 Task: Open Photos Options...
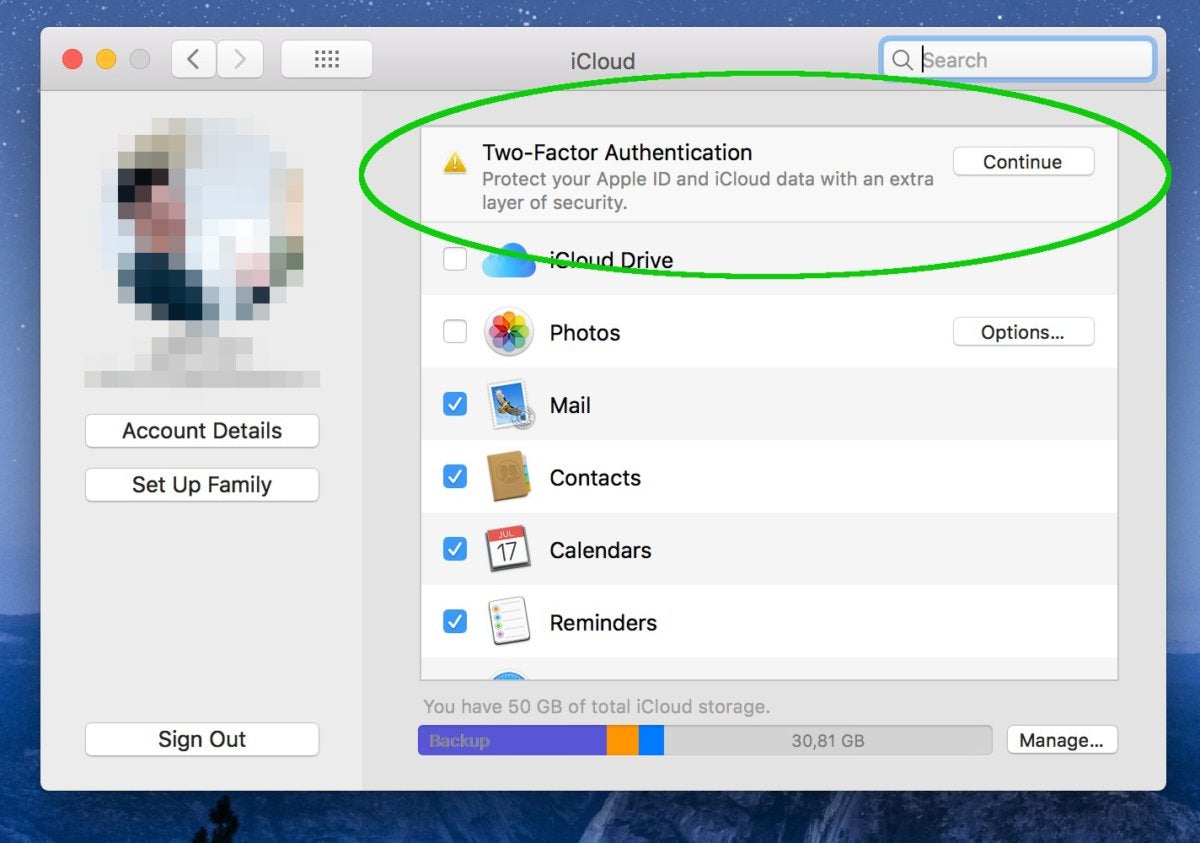1023,332
